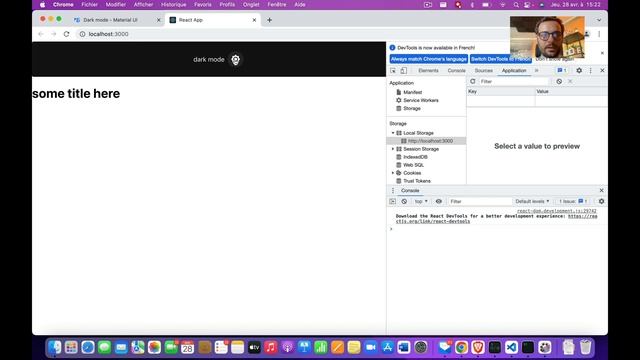Switch to the Sources tab in DevTools
This screenshot has height=360, width=640.
point(484,71)
